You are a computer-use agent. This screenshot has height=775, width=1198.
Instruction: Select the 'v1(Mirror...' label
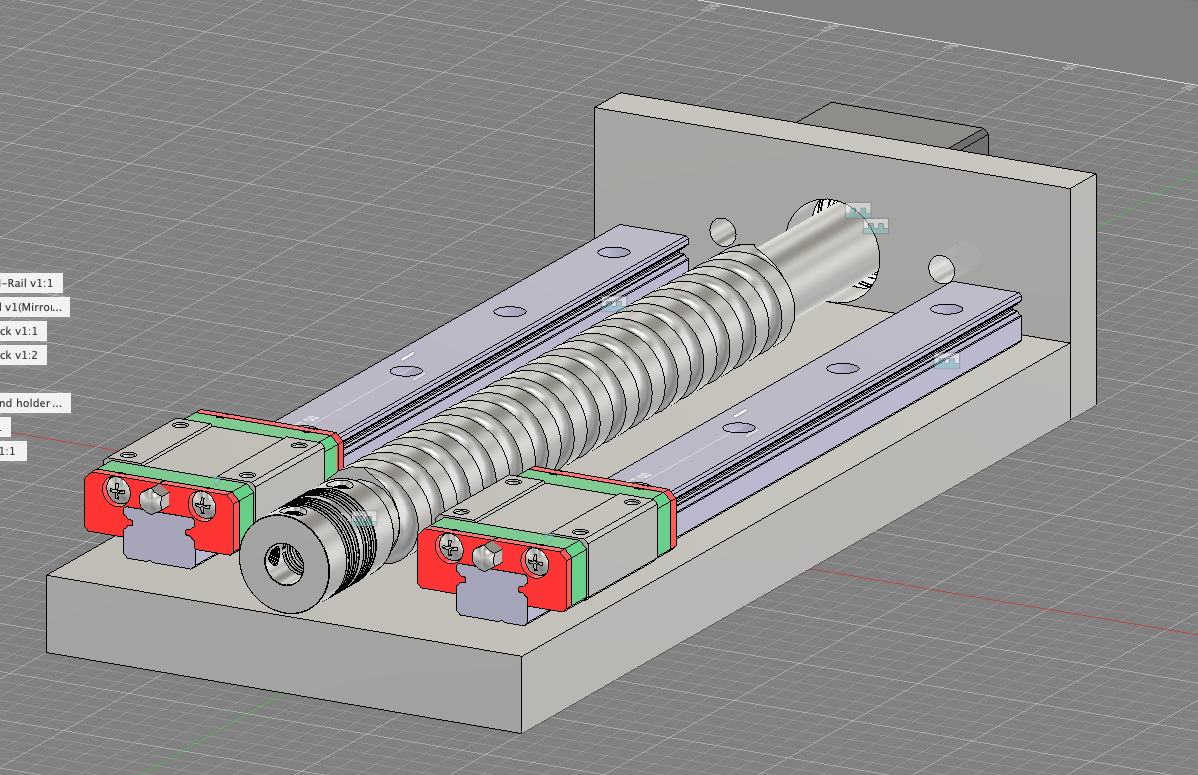(34, 307)
